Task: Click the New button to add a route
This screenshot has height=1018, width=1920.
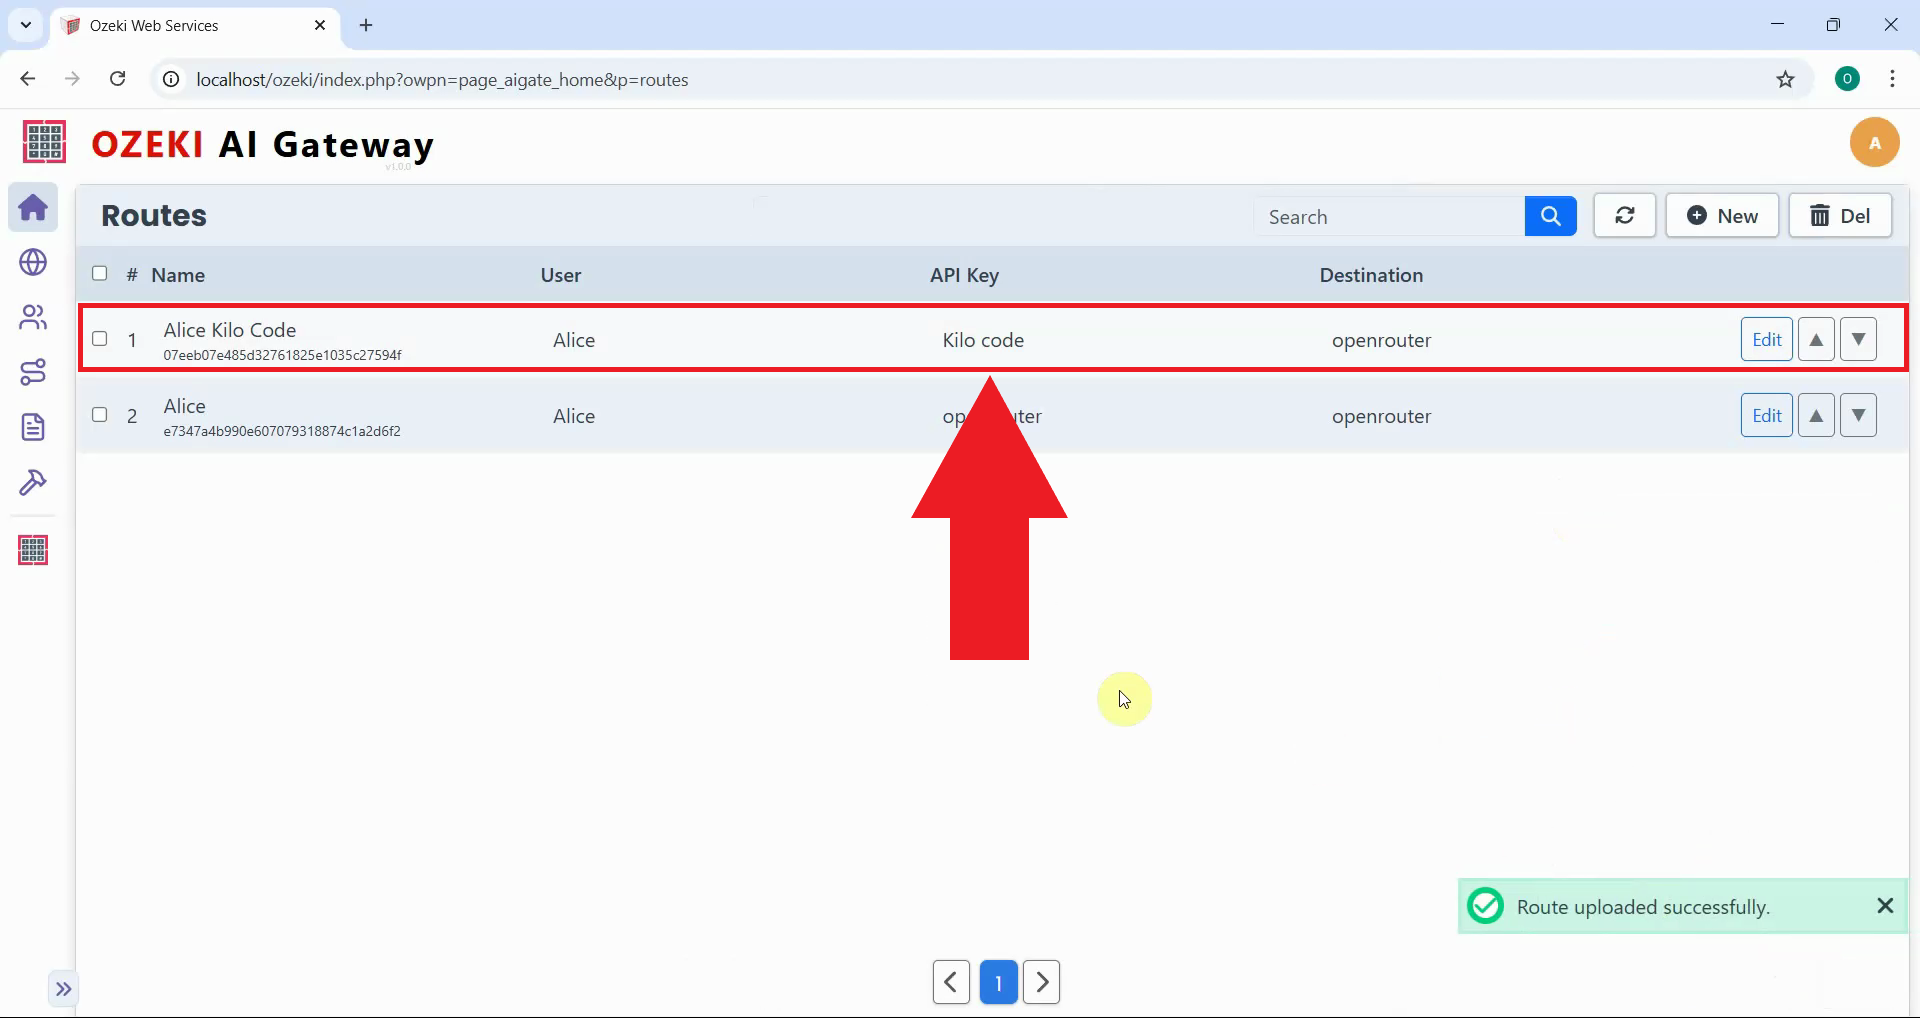Action: click(x=1722, y=215)
